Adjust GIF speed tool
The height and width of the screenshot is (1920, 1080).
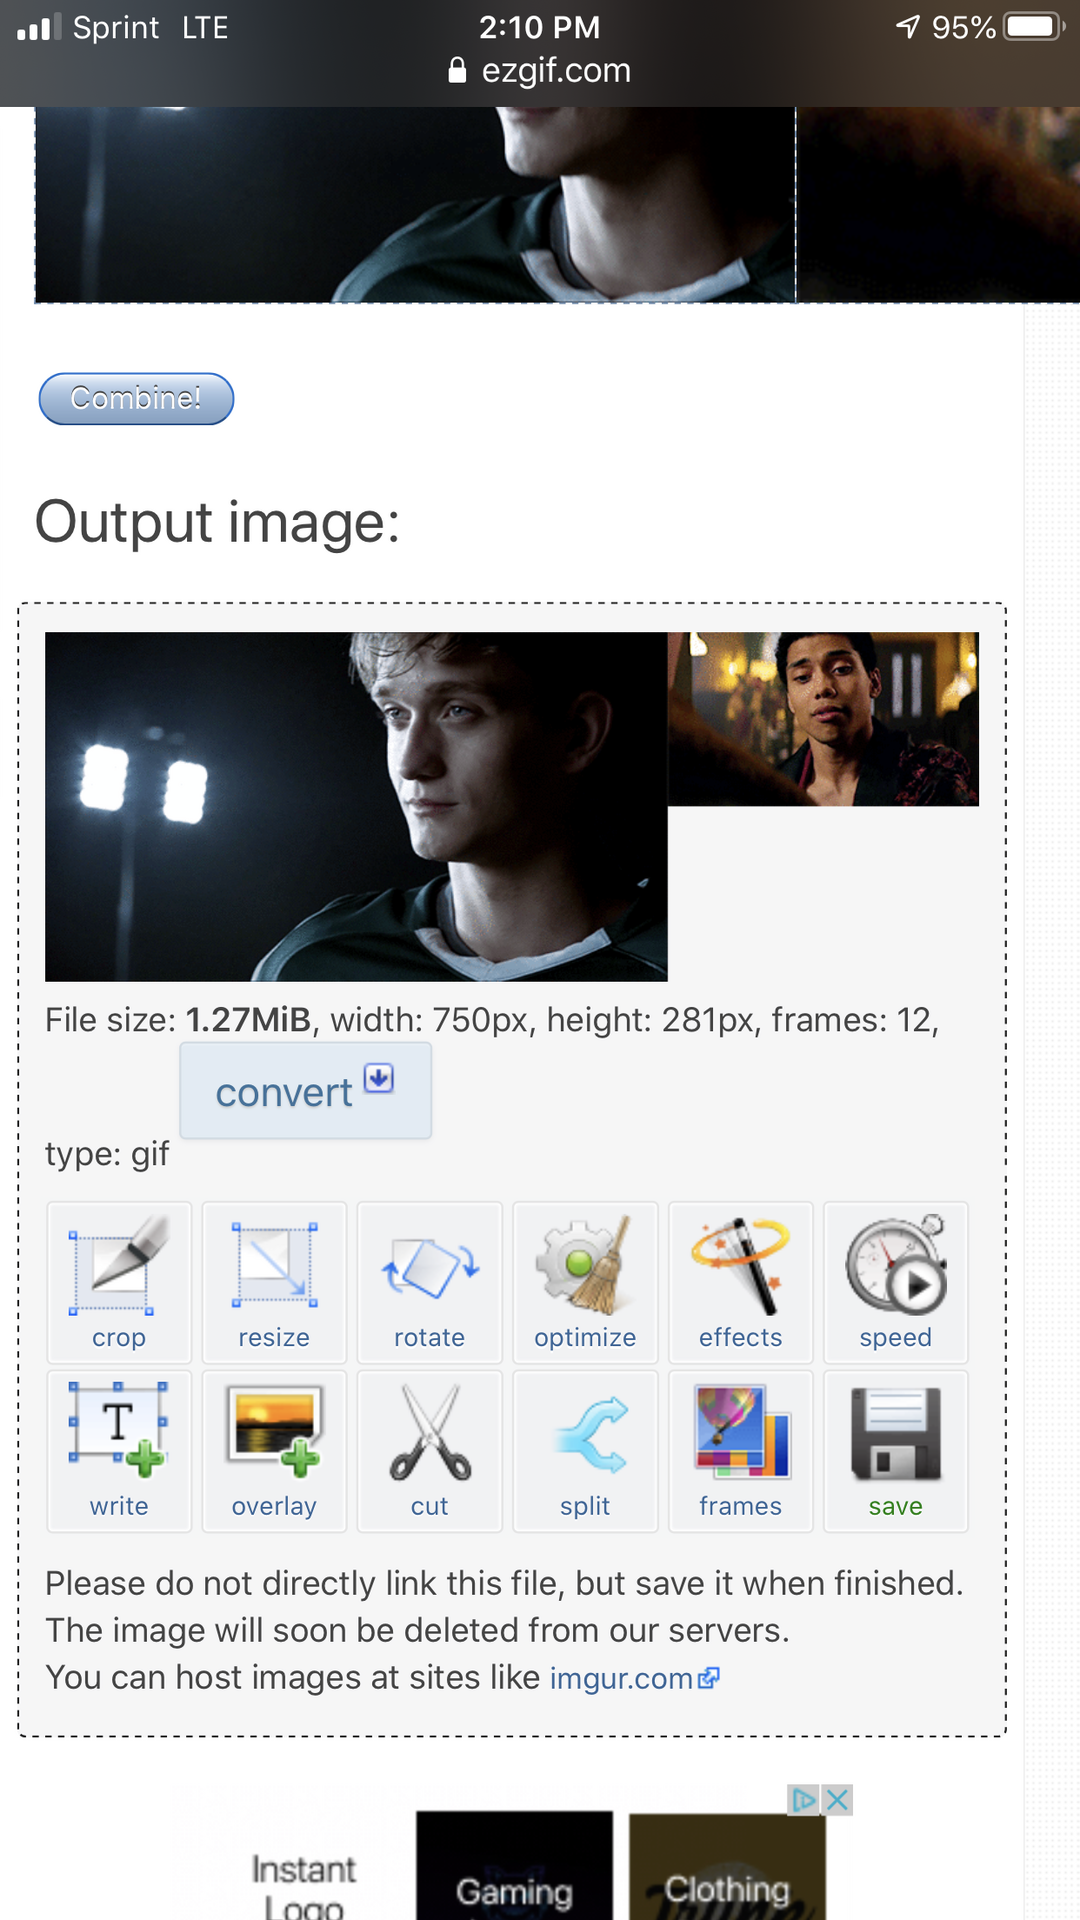pos(895,1282)
